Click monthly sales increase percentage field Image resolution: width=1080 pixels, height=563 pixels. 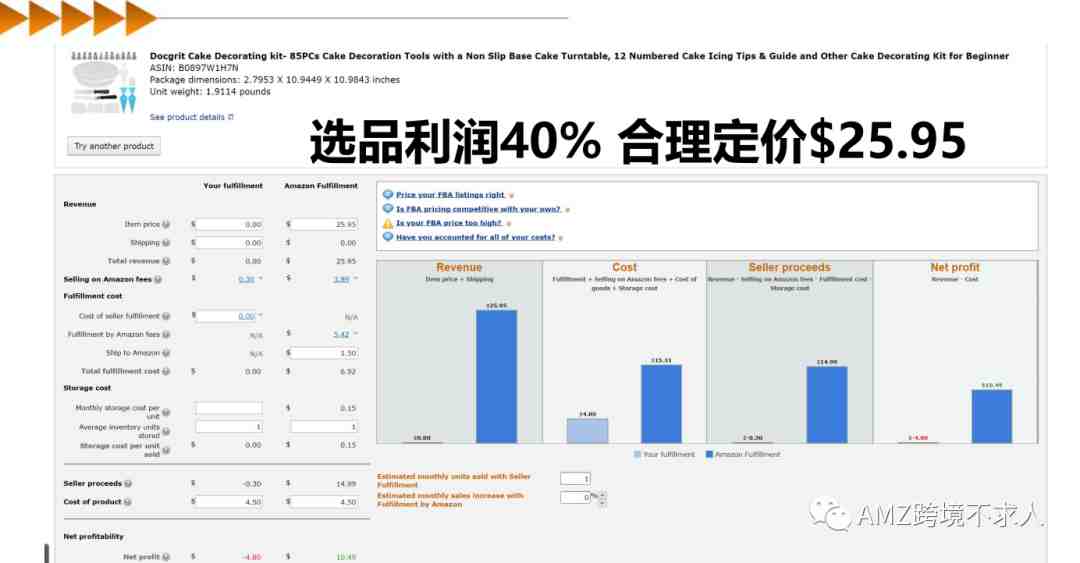click(575, 498)
